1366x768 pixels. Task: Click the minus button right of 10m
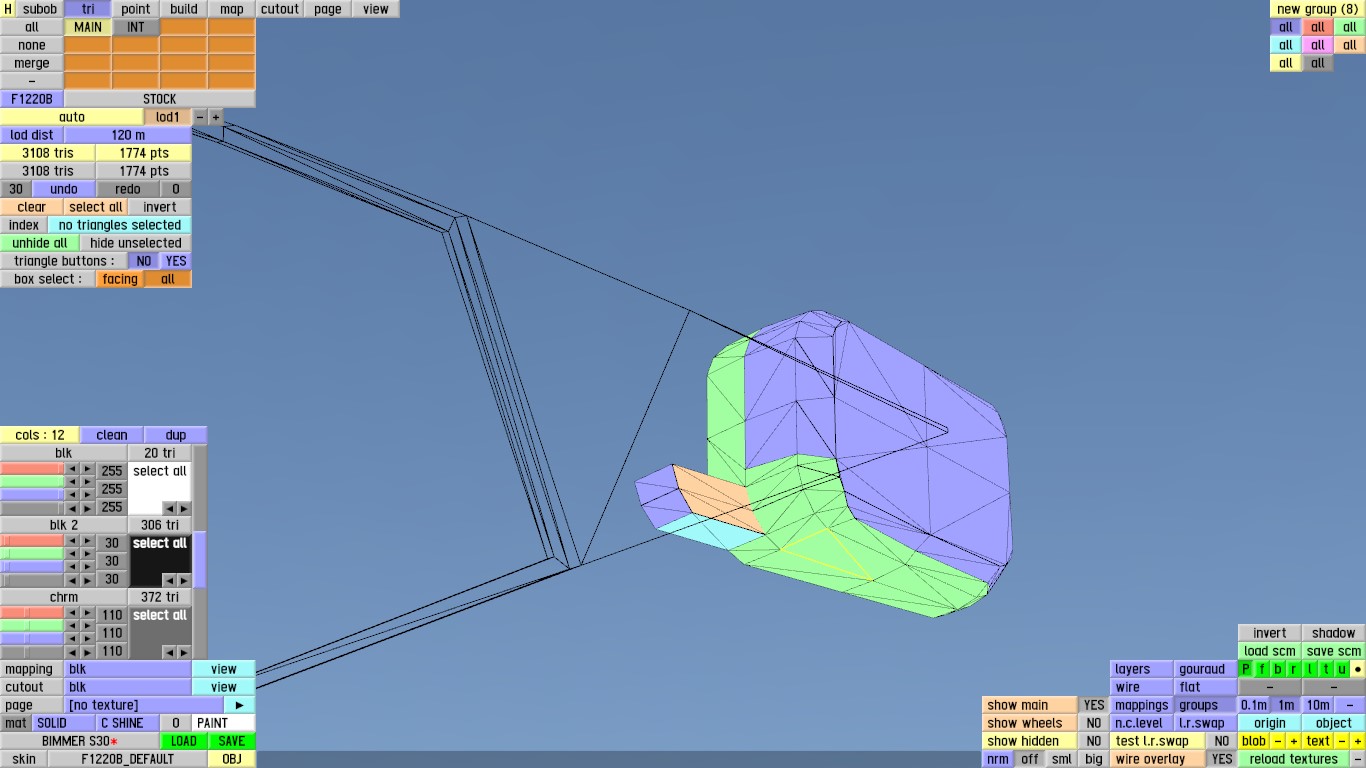click(x=1350, y=705)
